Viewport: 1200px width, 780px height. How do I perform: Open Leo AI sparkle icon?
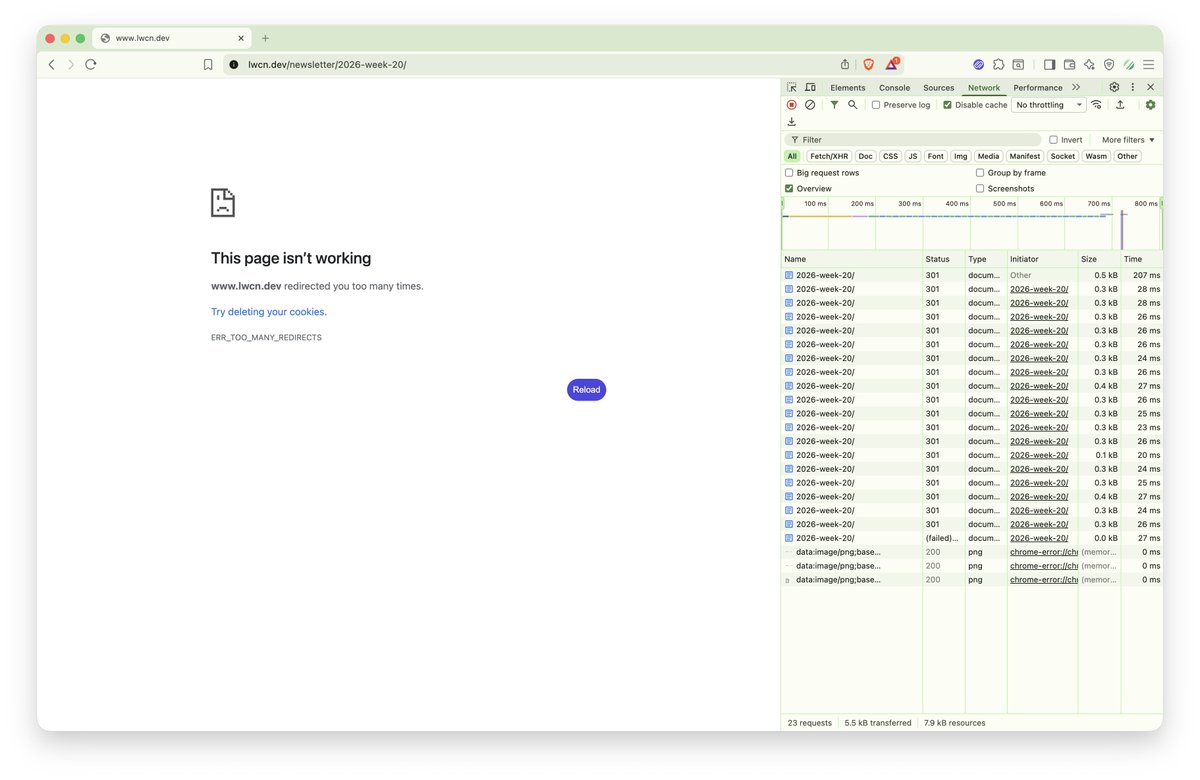(1089, 64)
